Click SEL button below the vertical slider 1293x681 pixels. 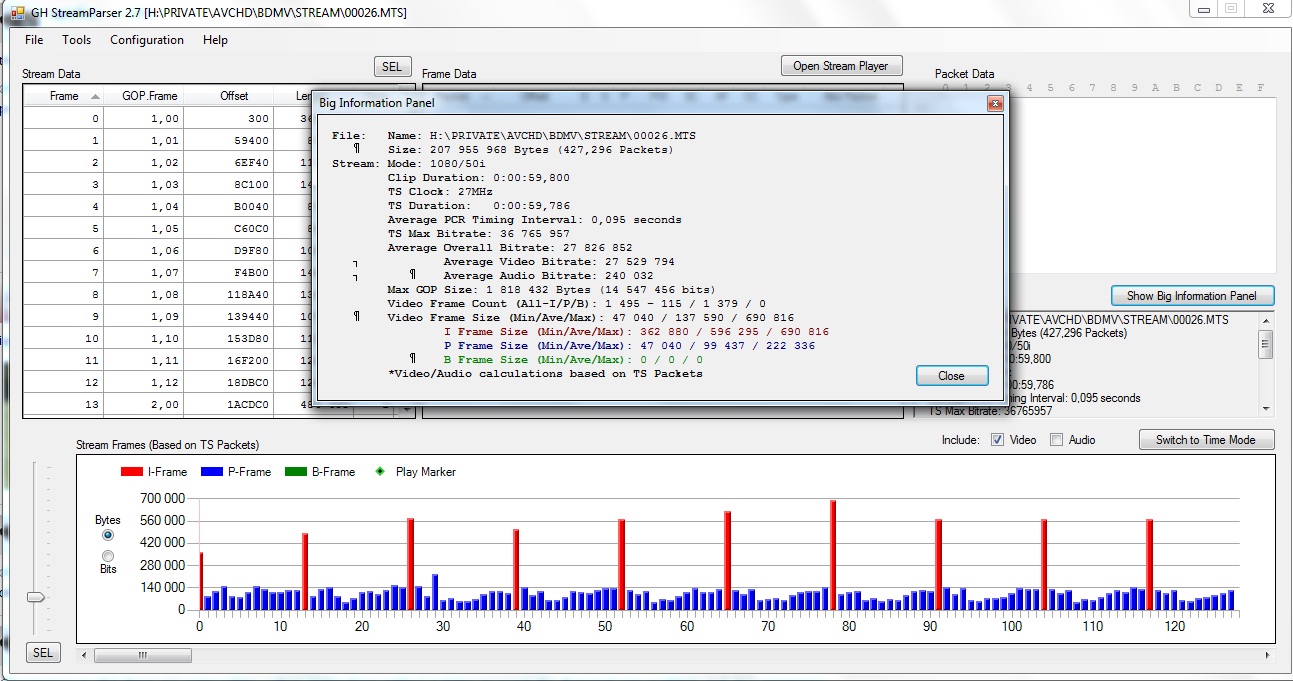[x=43, y=653]
